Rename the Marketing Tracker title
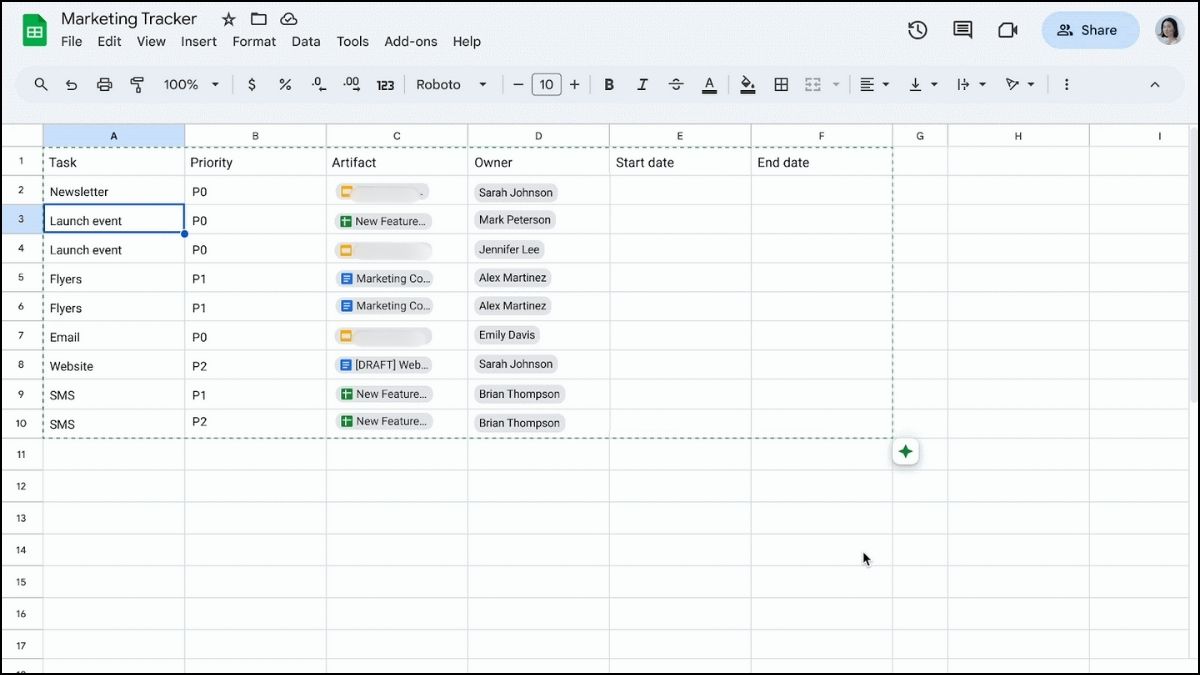Screen dimensions: 1200x675 pos(129,19)
